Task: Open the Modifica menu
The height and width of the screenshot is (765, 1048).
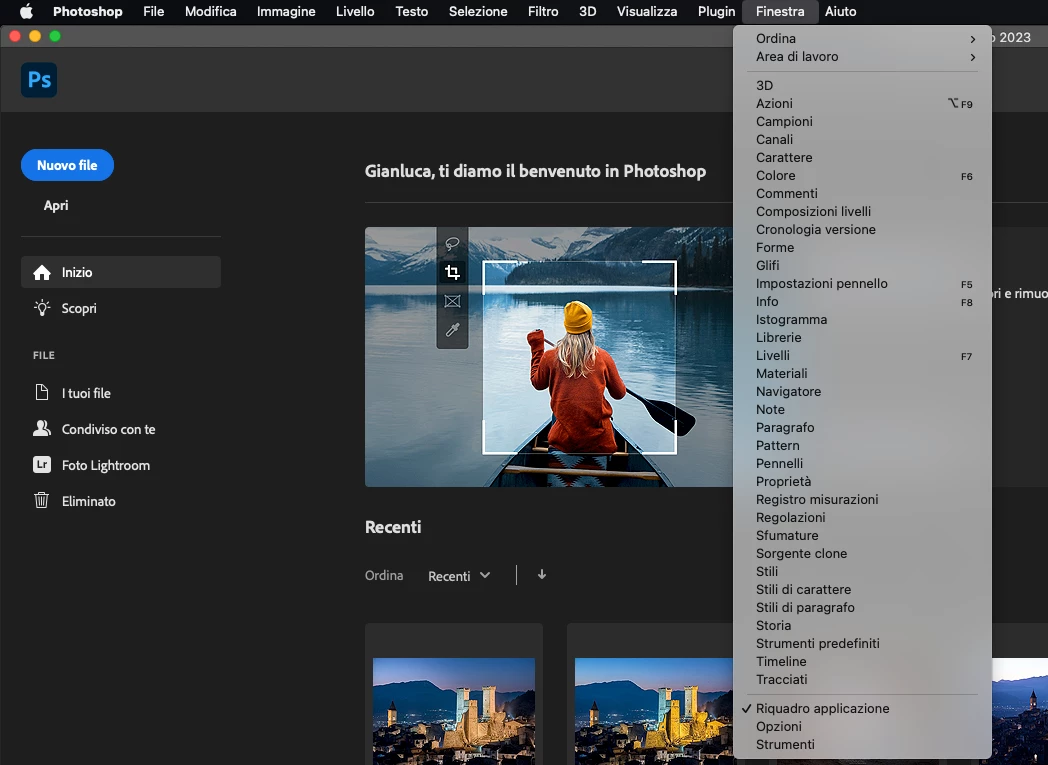Action: pos(211,11)
